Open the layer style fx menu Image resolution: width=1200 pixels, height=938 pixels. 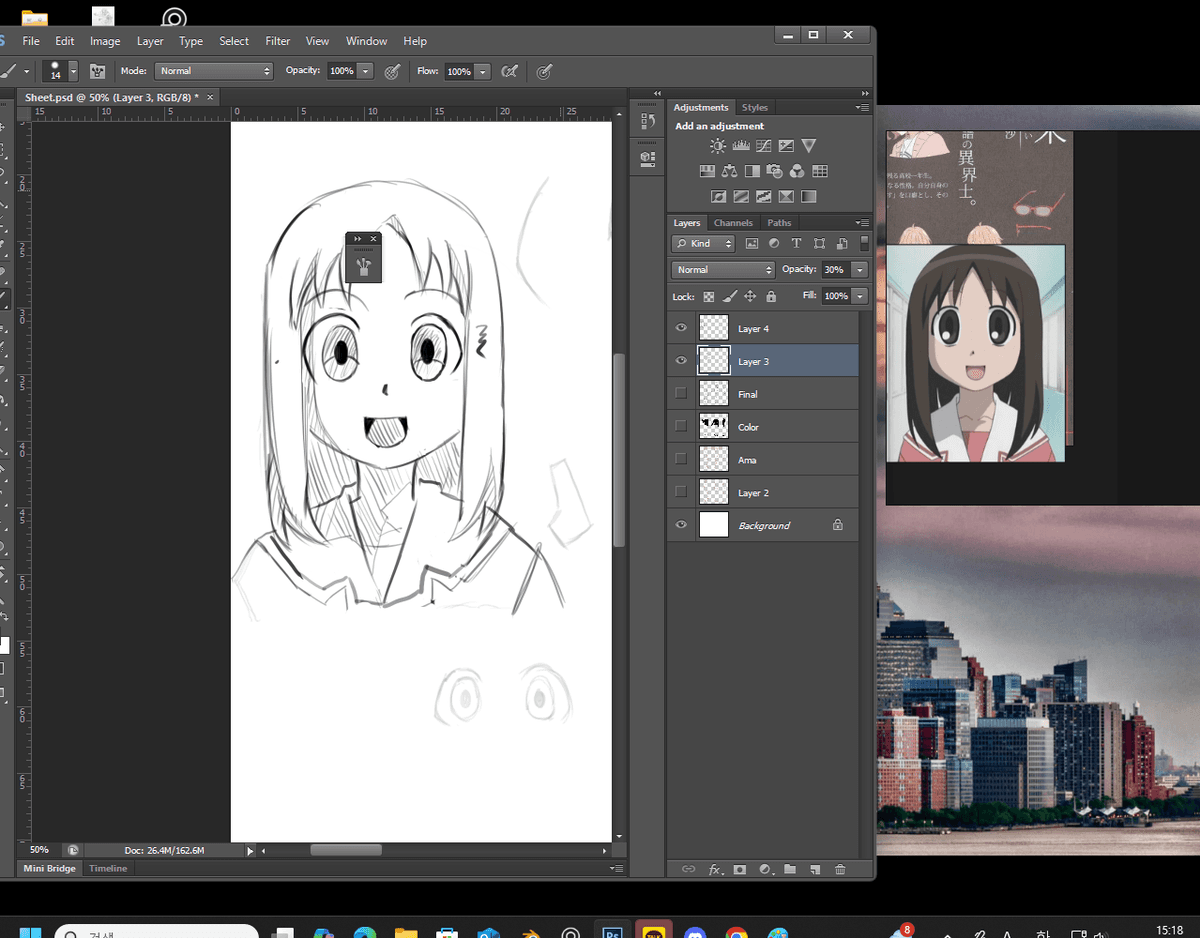(715, 869)
